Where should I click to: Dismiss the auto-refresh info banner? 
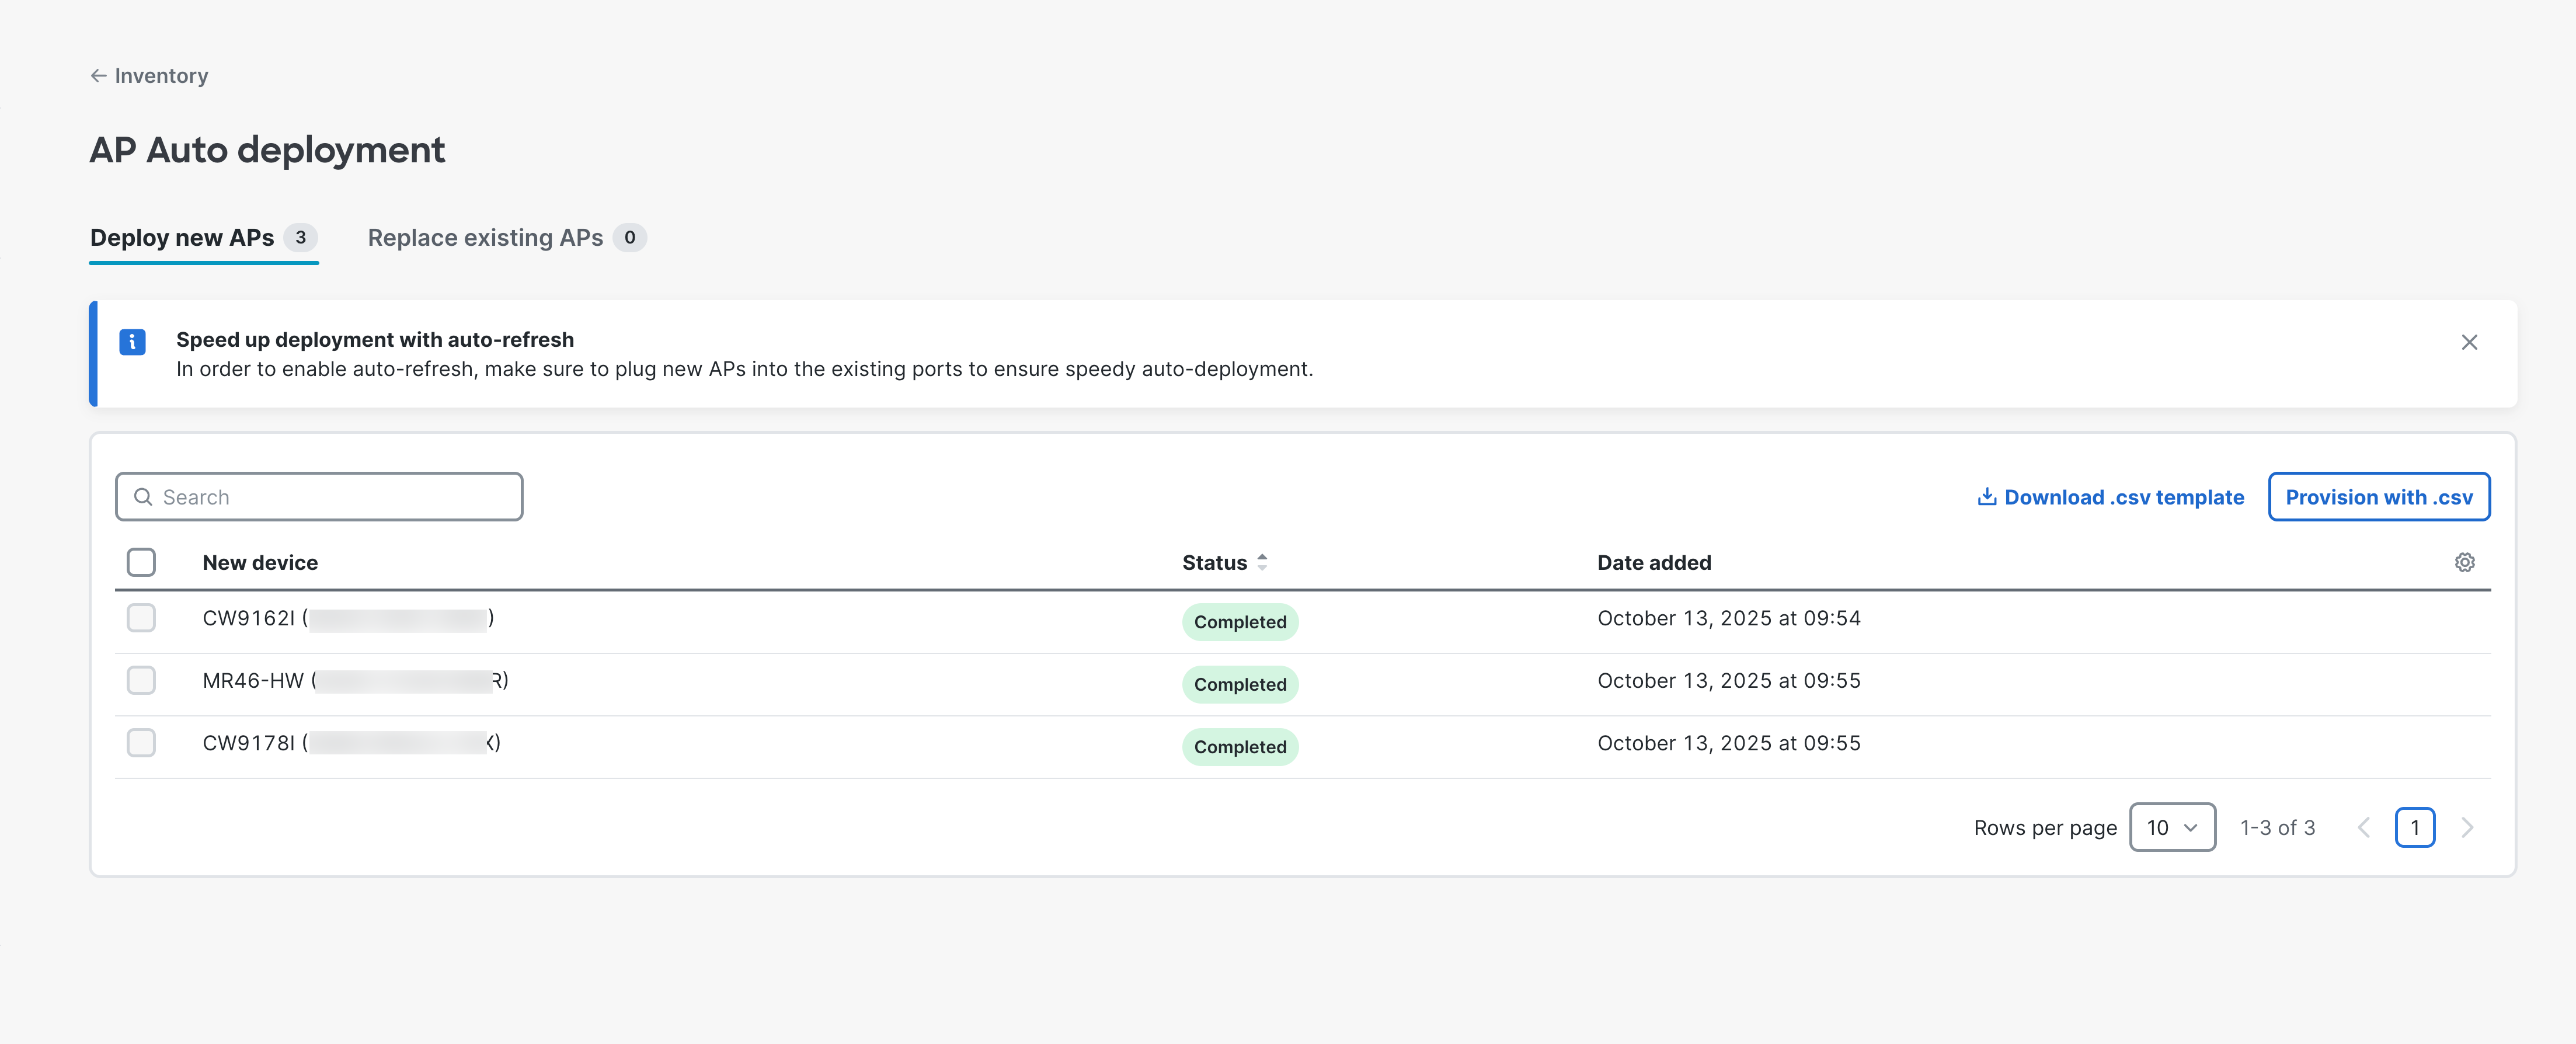coord(2468,342)
